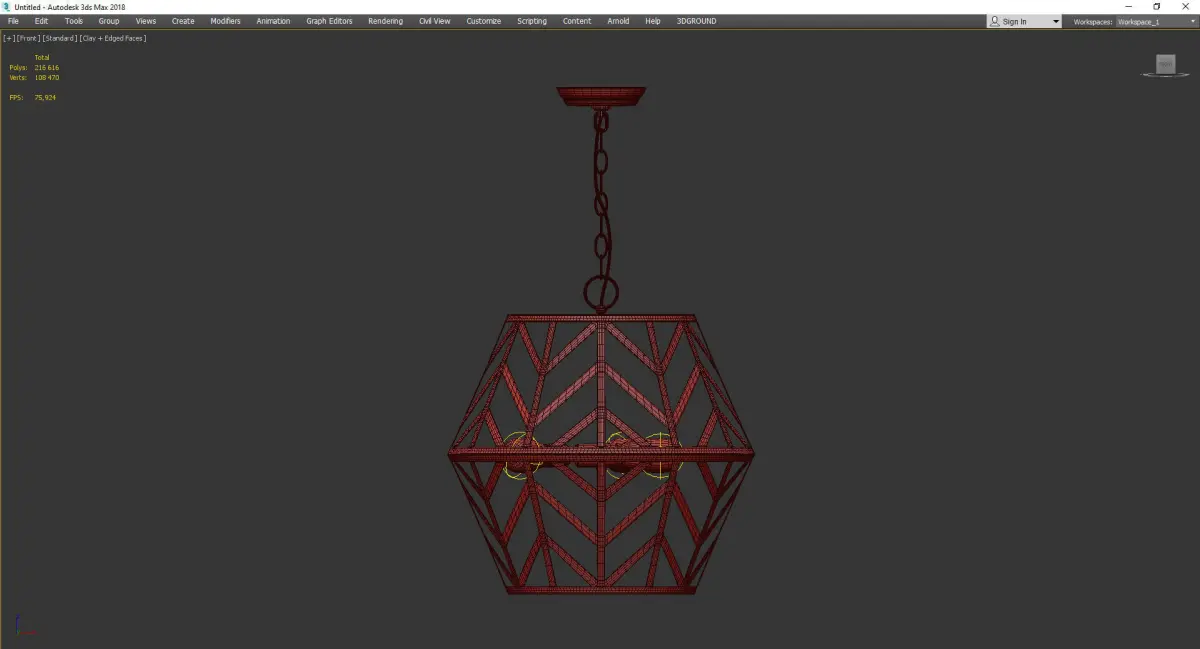Open the Help menu
Viewport: 1200px width, 649px height.
coord(653,21)
